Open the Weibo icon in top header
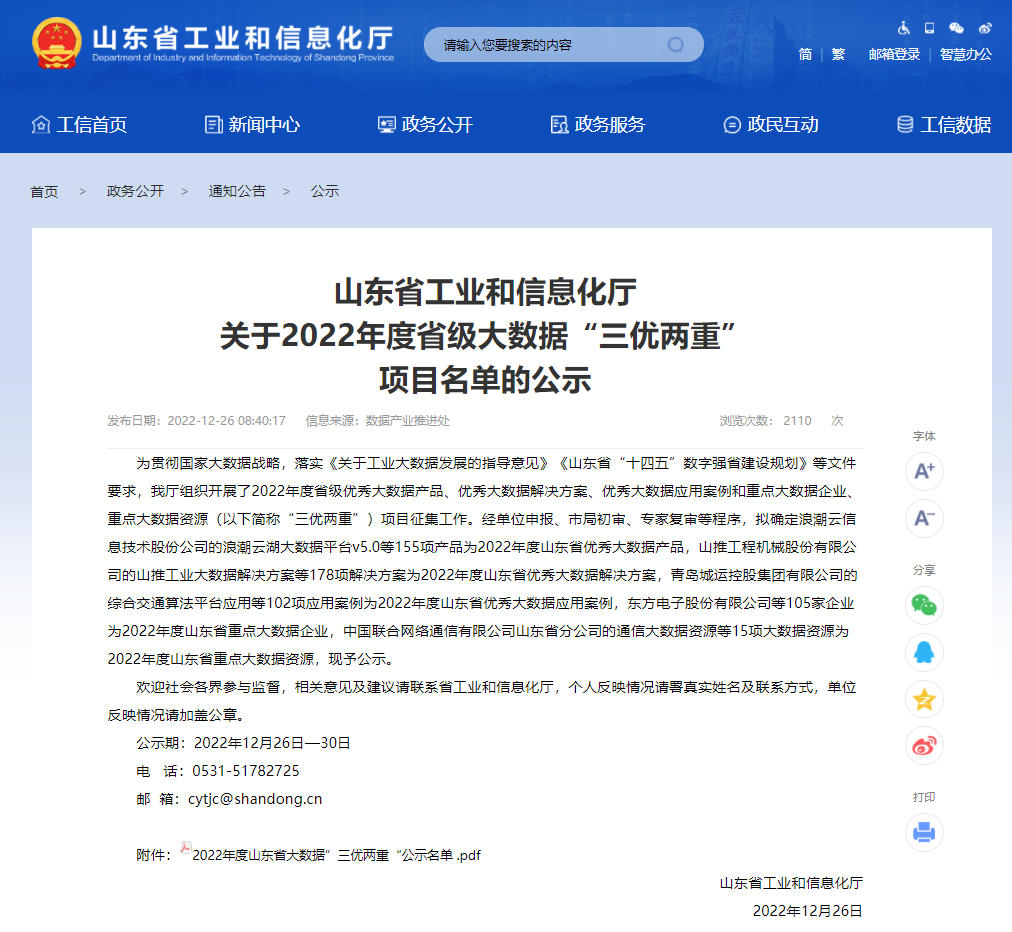 coord(985,28)
